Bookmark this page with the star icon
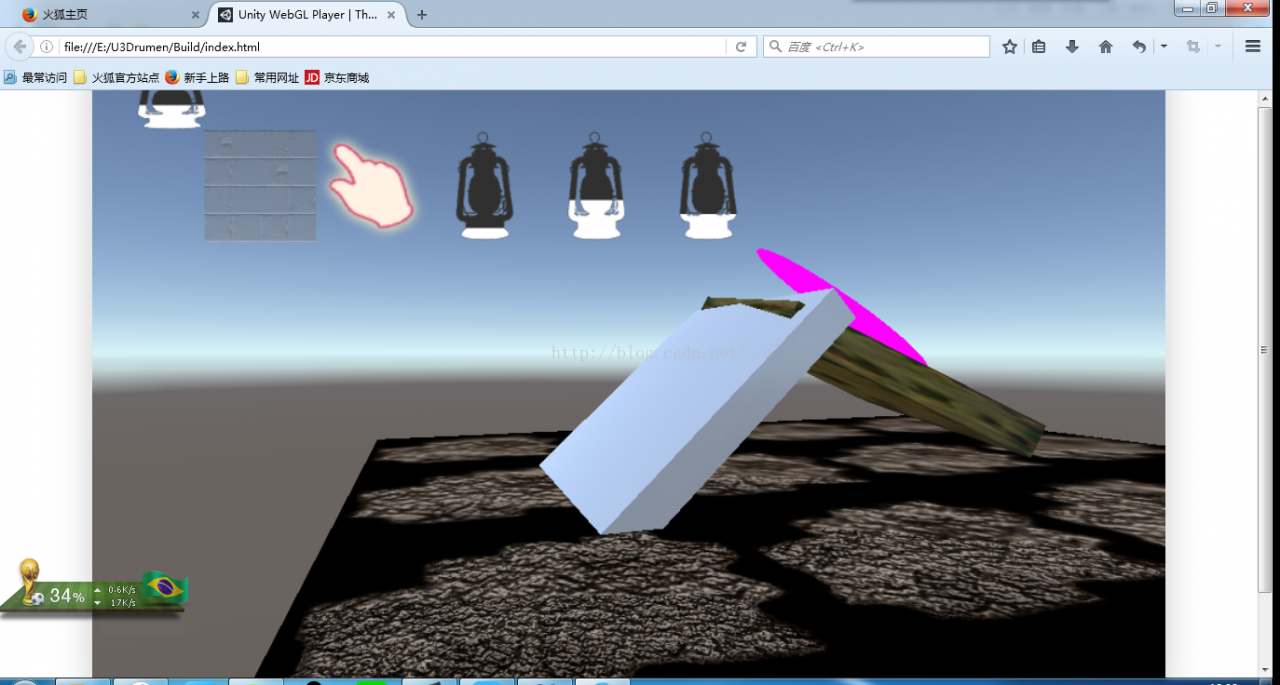 click(1010, 47)
